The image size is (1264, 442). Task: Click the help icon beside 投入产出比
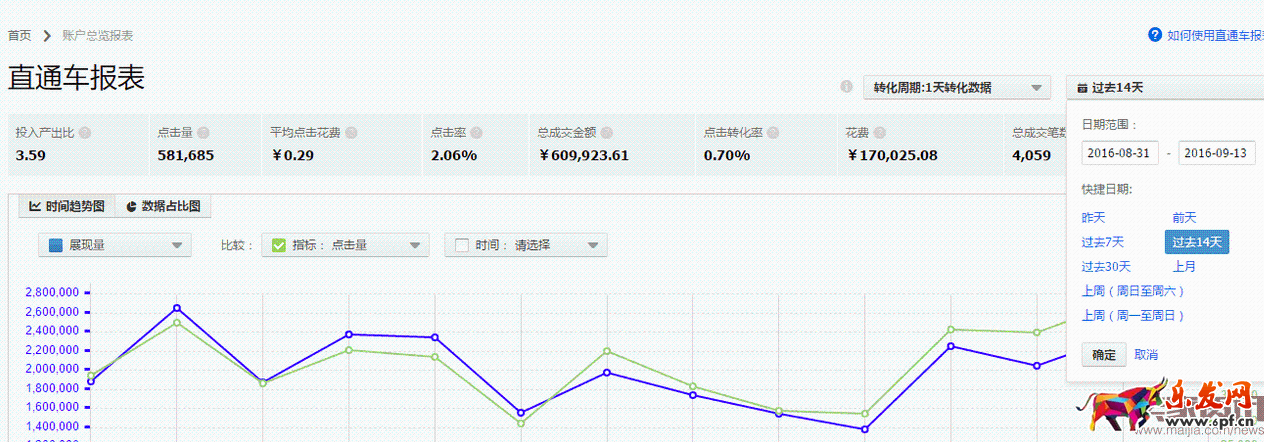(x=85, y=133)
